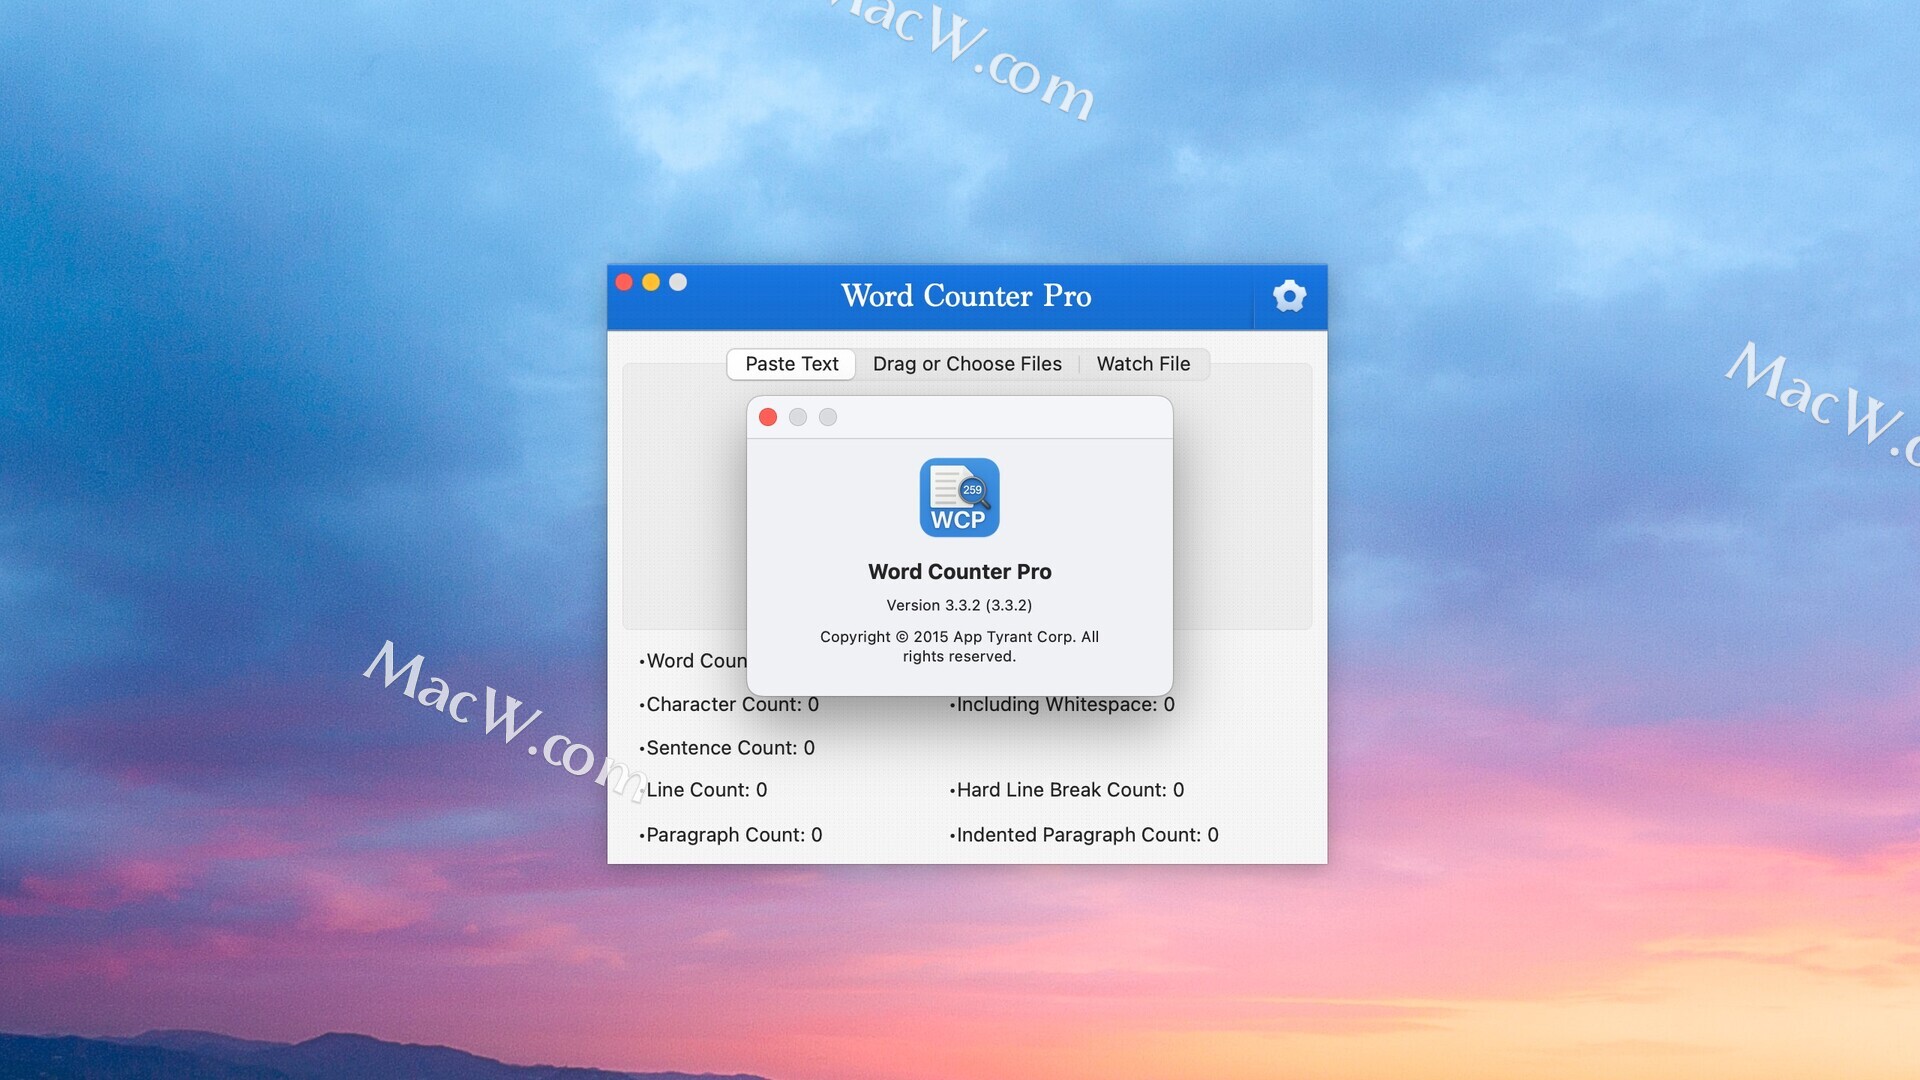
Task: Click the Character Count statistic
Action: (730, 704)
